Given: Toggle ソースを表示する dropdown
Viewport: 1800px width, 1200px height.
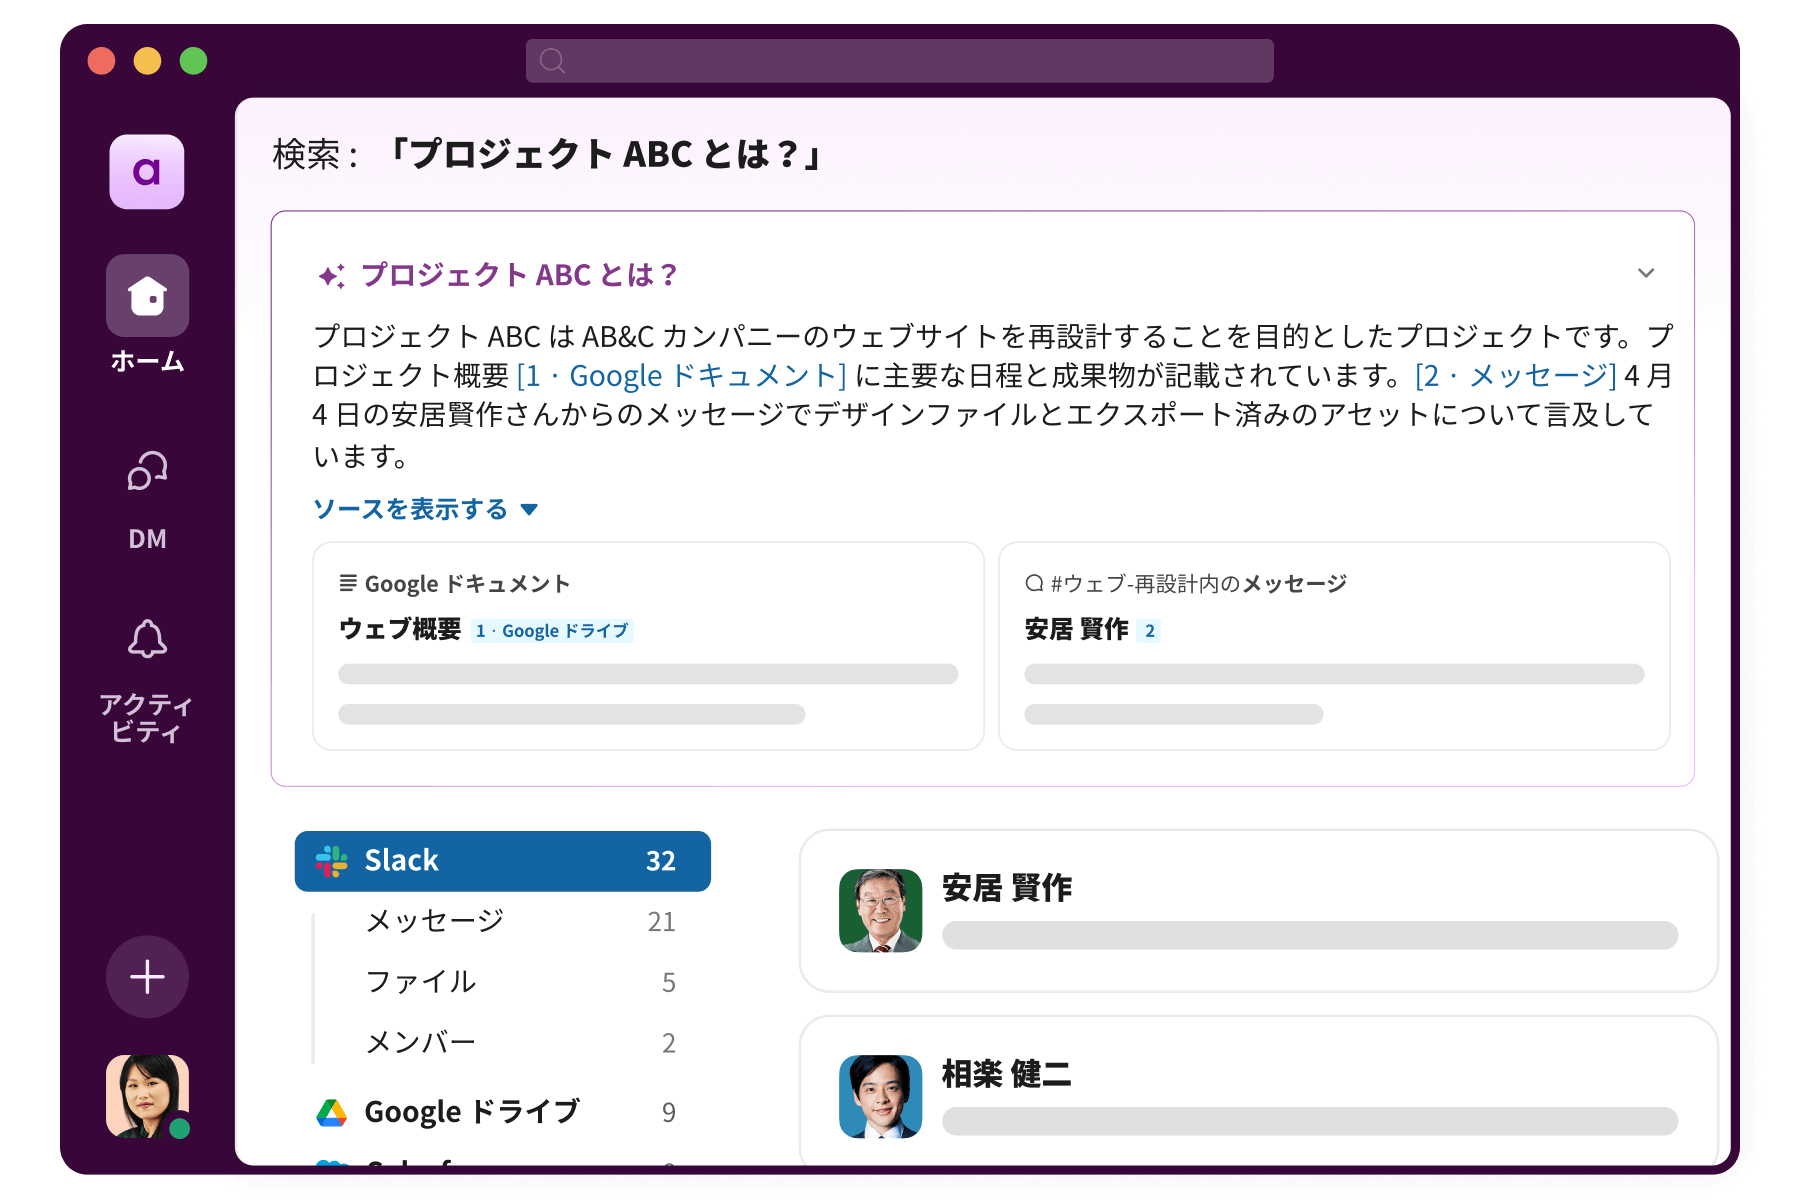Looking at the screenshot, I should click(x=426, y=509).
